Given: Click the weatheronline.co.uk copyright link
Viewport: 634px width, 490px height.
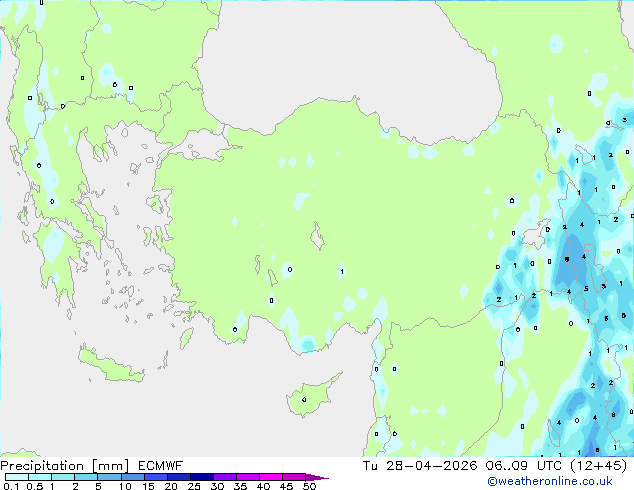Looking at the screenshot, I should click(549, 481).
